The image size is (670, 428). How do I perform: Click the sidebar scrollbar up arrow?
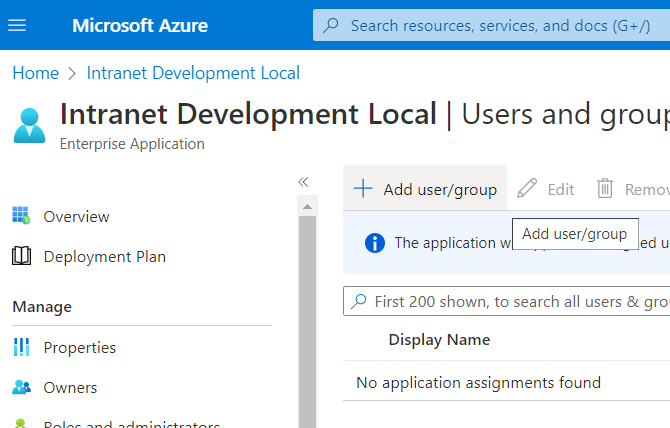[x=307, y=207]
